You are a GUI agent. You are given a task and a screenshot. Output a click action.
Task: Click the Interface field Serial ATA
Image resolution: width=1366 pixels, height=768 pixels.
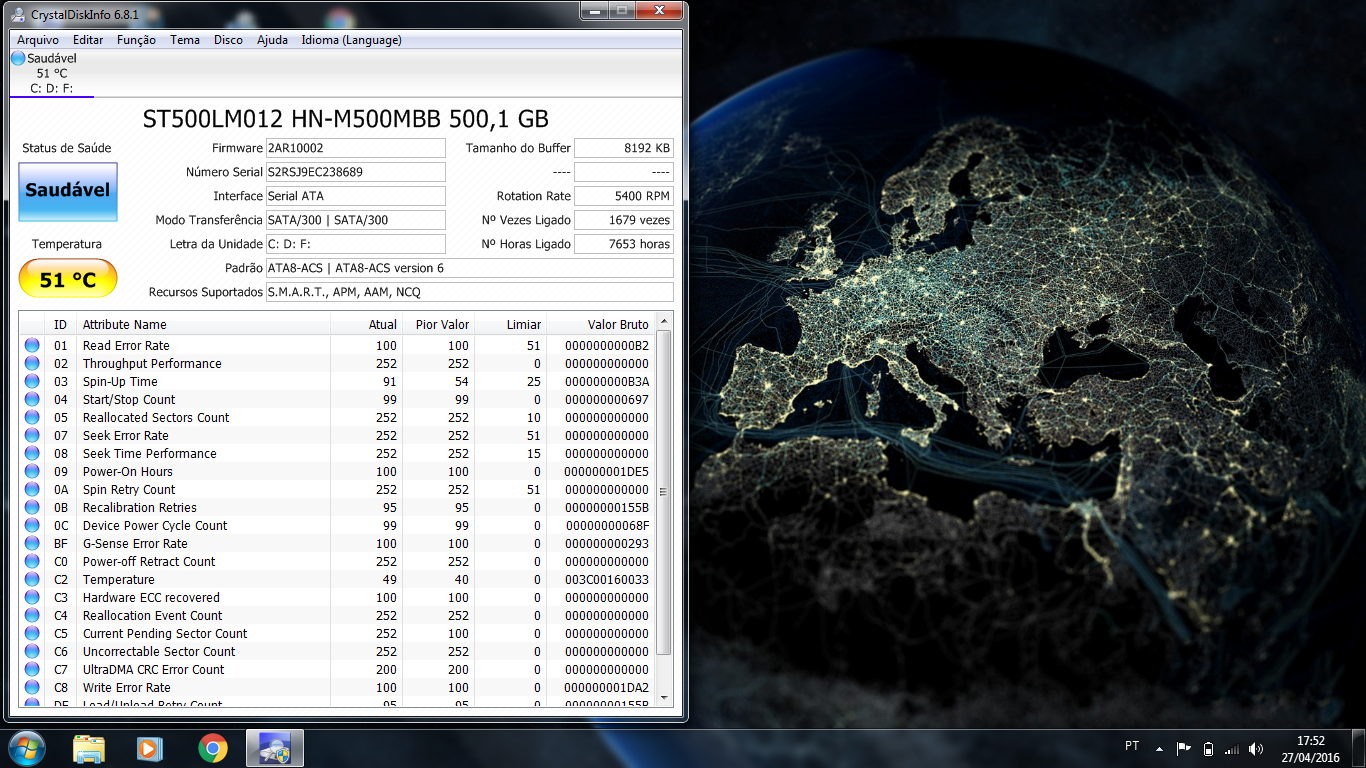[355, 196]
